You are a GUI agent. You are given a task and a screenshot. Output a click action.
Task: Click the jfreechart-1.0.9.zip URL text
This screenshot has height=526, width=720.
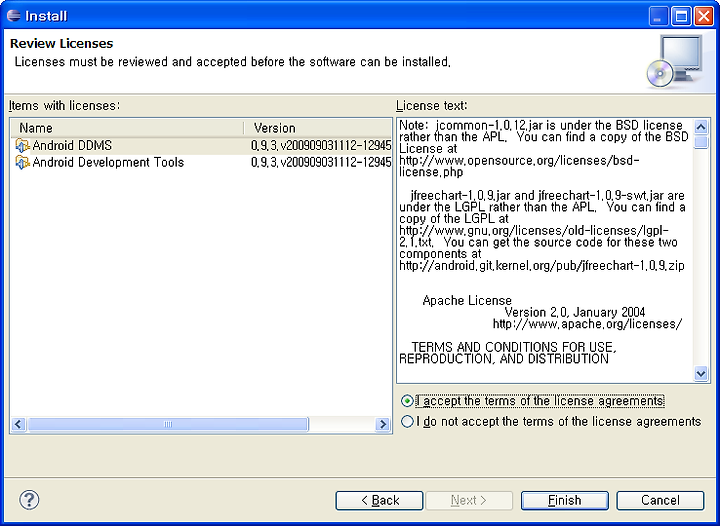click(542, 266)
